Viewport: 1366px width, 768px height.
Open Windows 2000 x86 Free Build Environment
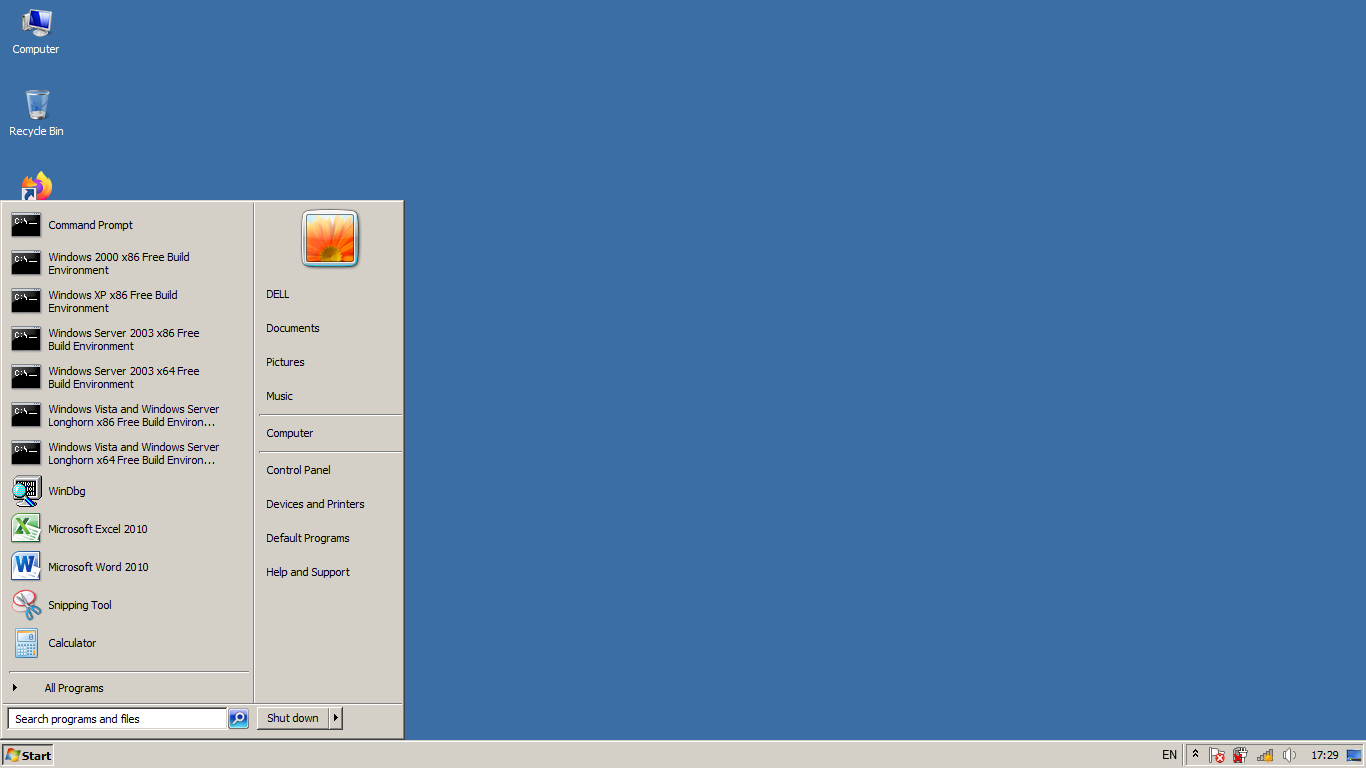pyautogui.click(x=129, y=263)
